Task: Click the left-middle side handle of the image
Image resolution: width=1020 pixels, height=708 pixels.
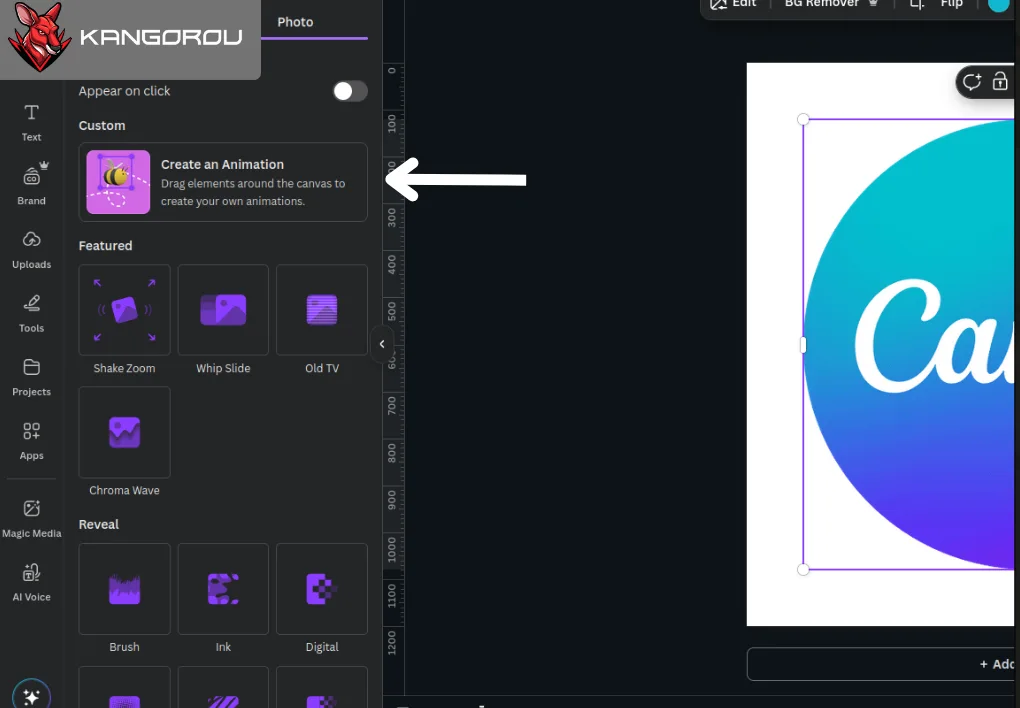Action: [803, 345]
